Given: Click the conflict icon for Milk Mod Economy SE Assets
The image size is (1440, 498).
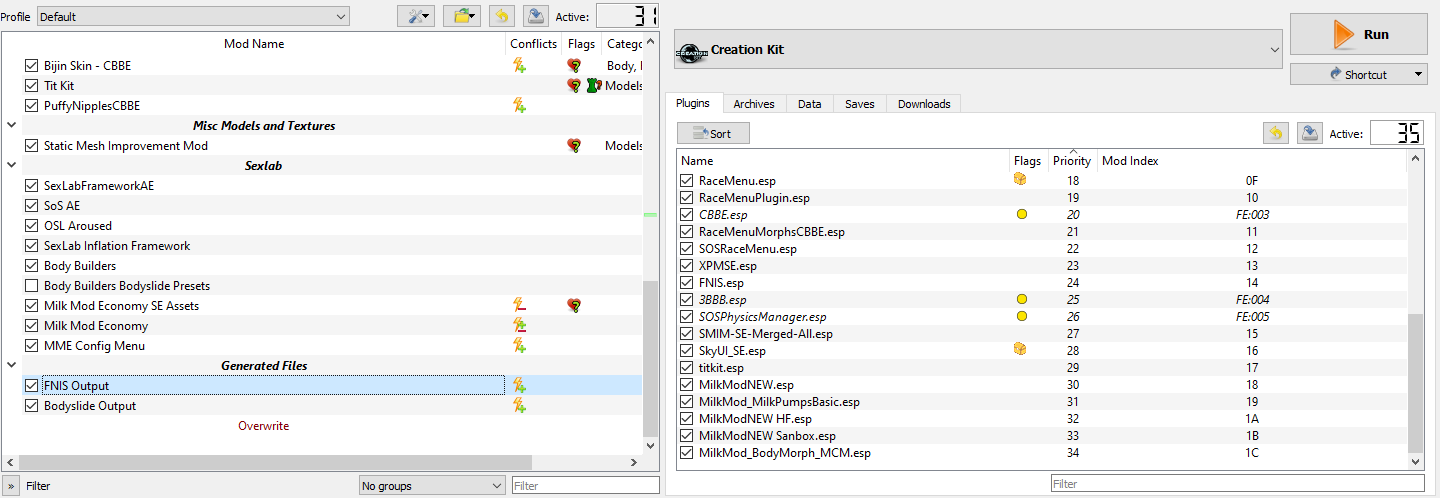Looking at the screenshot, I should pos(519,306).
